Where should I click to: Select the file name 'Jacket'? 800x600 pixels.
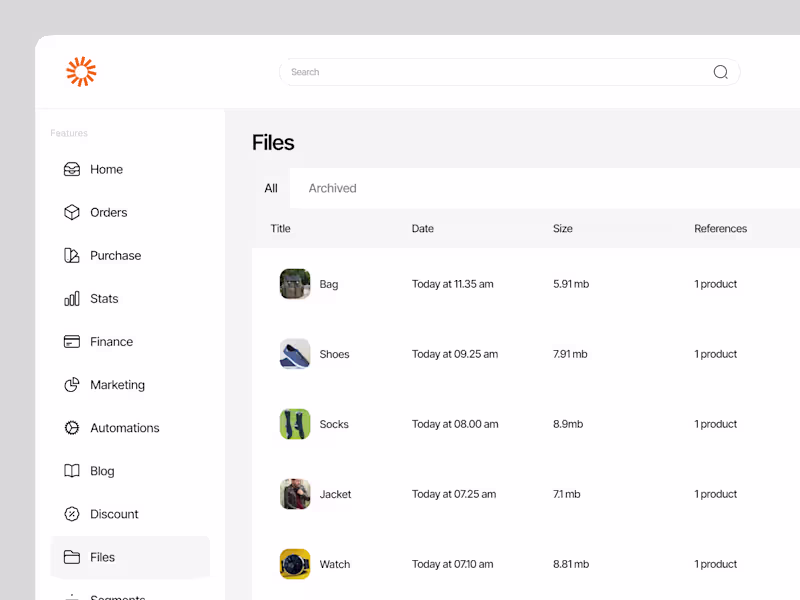(335, 494)
